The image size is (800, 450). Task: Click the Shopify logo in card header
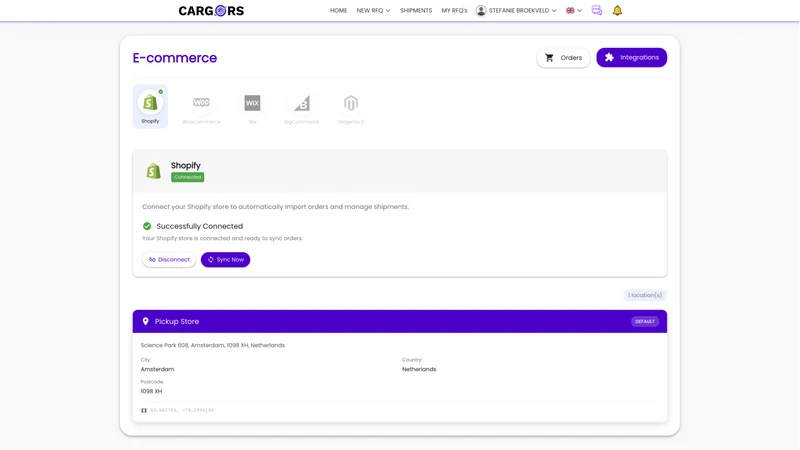tap(153, 171)
